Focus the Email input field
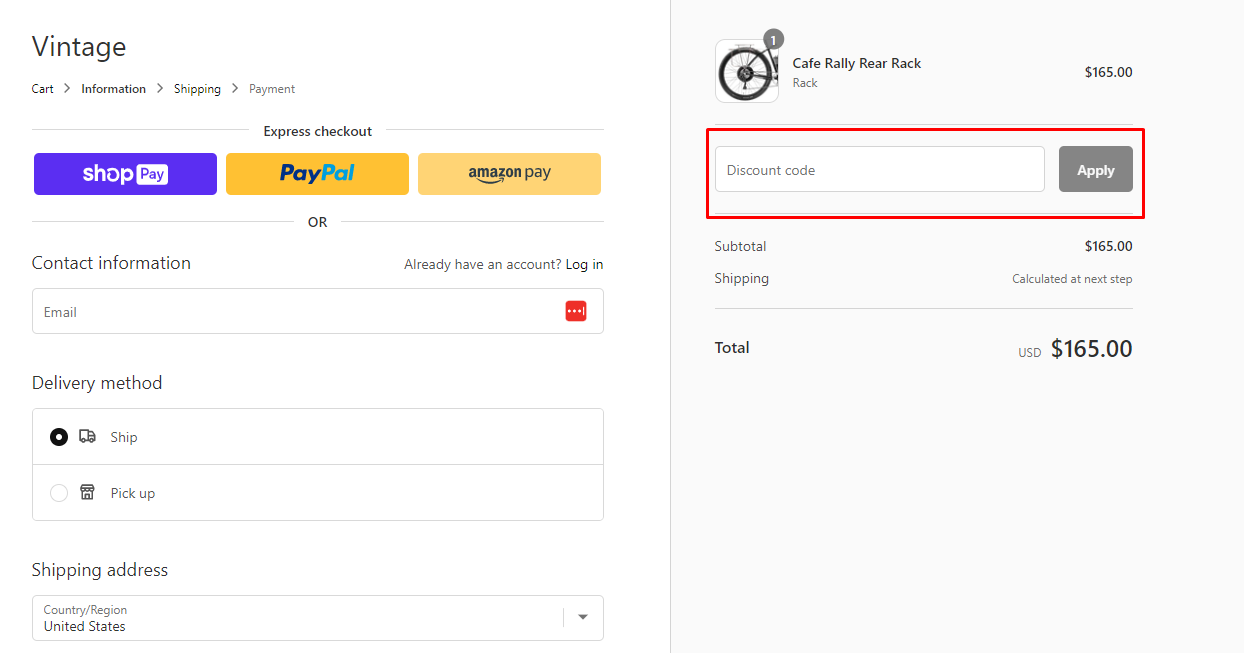1244x653 pixels. (318, 311)
